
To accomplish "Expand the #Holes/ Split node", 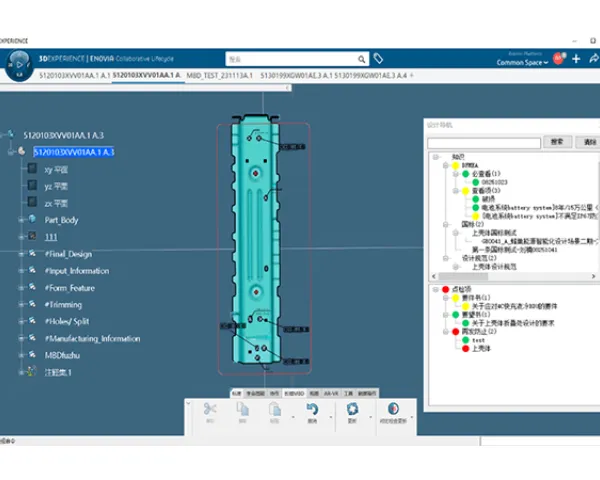I will [x=21, y=321].
